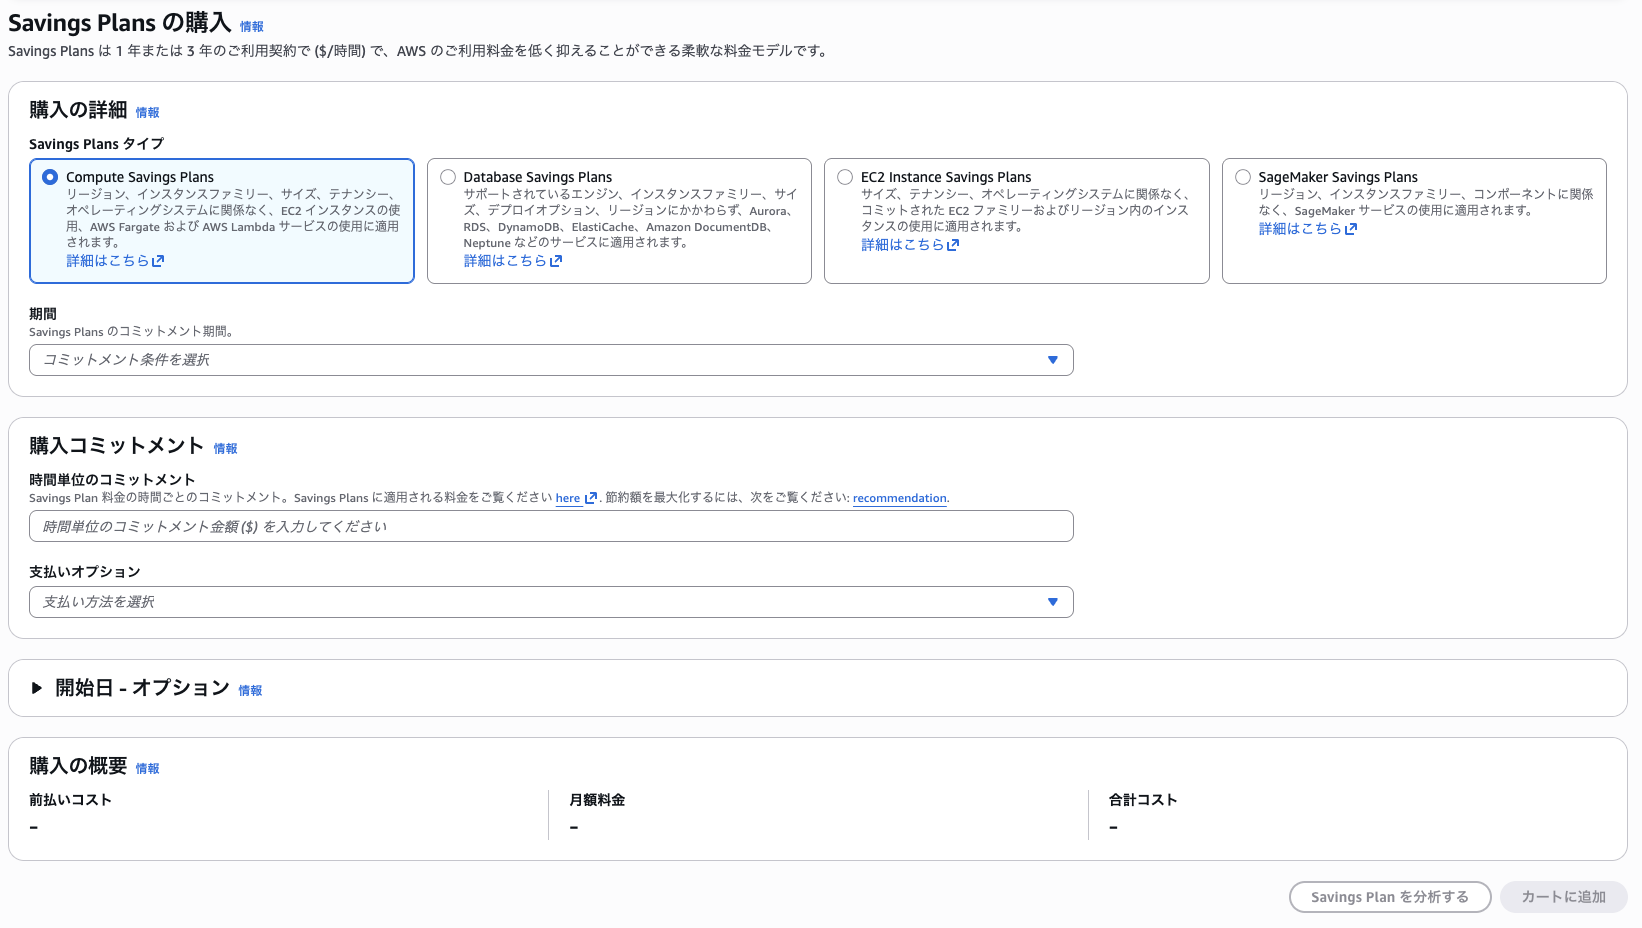Select the EC2 Instance Savings Plans option
This screenshot has width=1642, height=928.
tap(844, 176)
